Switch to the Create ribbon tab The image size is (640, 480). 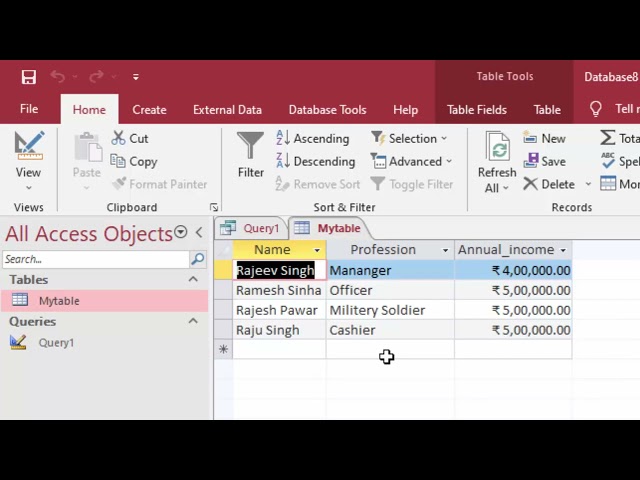[149, 110]
